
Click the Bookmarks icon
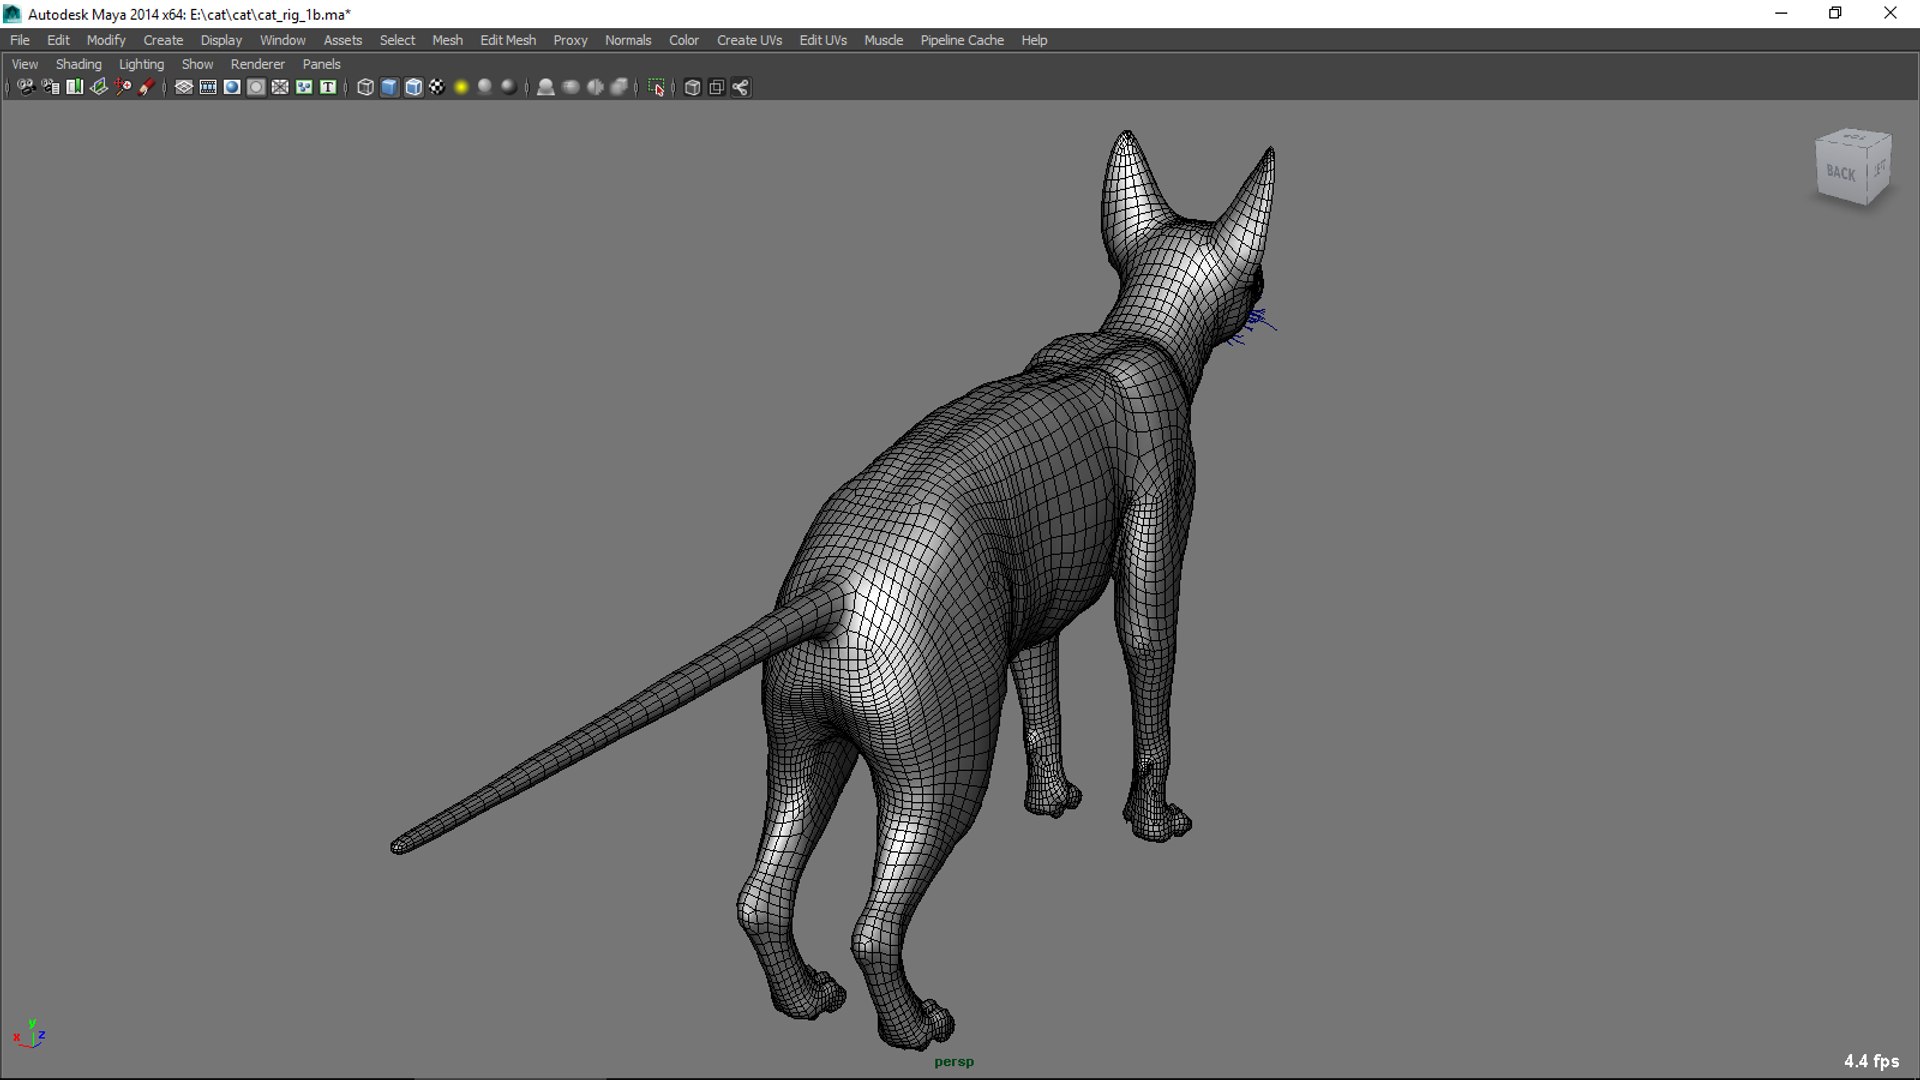pyautogui.click(x=74, y=87)
